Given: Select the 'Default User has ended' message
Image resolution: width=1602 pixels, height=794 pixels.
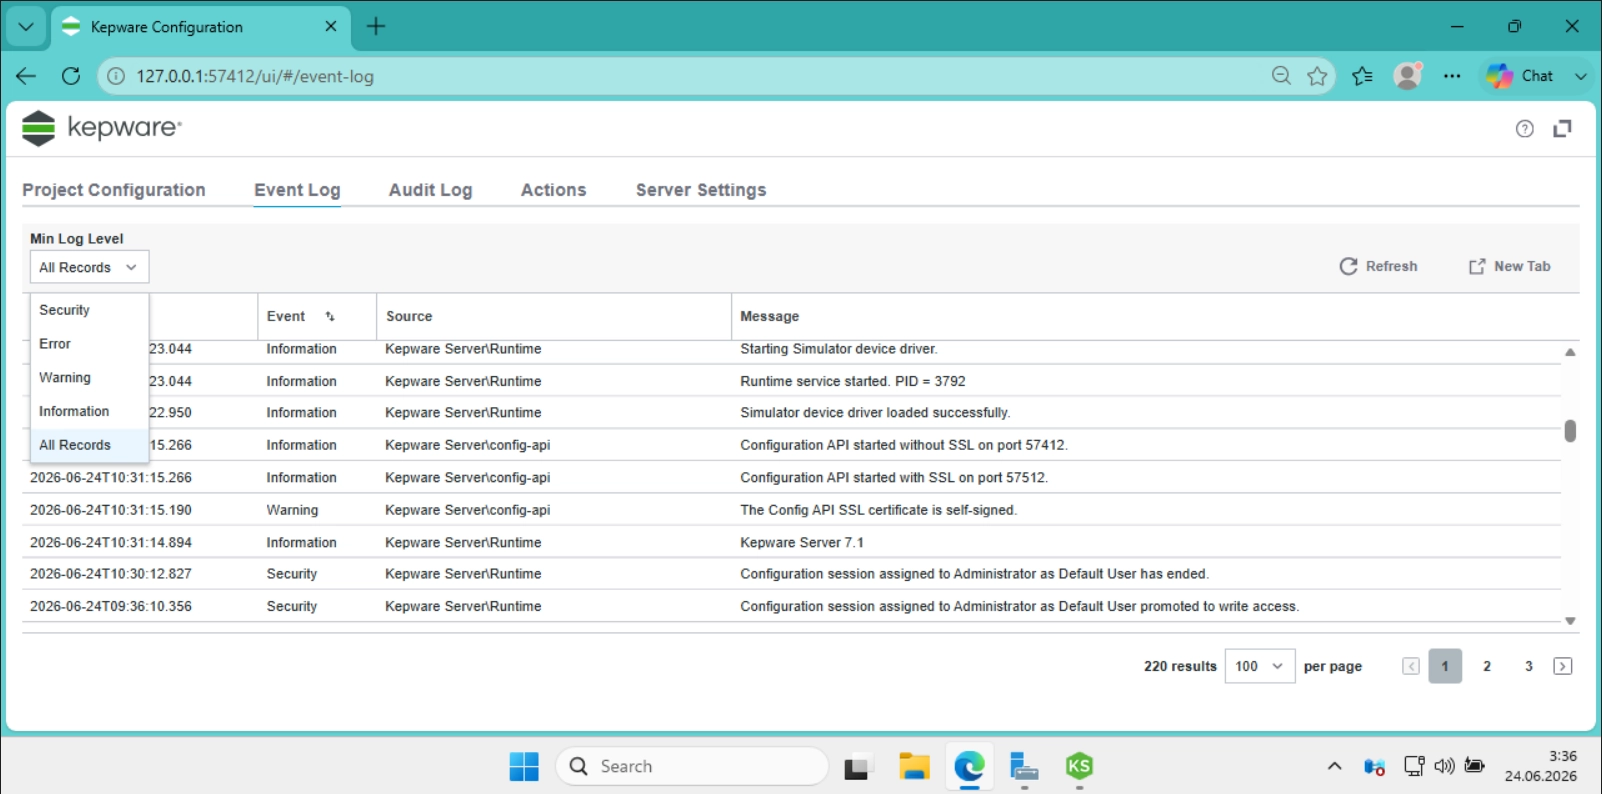Looking at the screenshot, I should click(975, 574).
